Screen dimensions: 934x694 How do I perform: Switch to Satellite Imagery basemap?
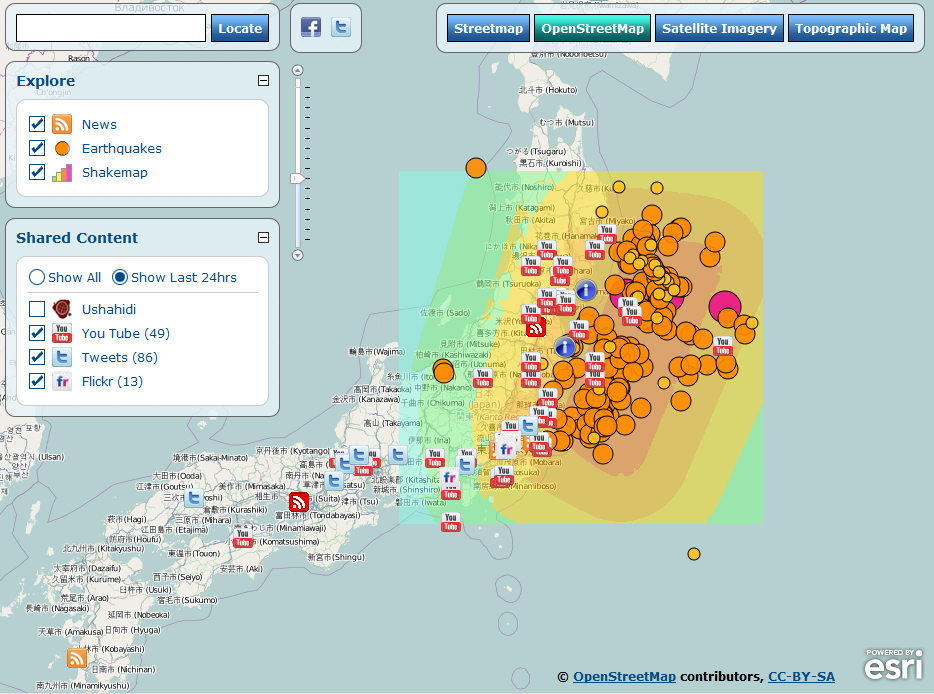[x=719, y=28]
